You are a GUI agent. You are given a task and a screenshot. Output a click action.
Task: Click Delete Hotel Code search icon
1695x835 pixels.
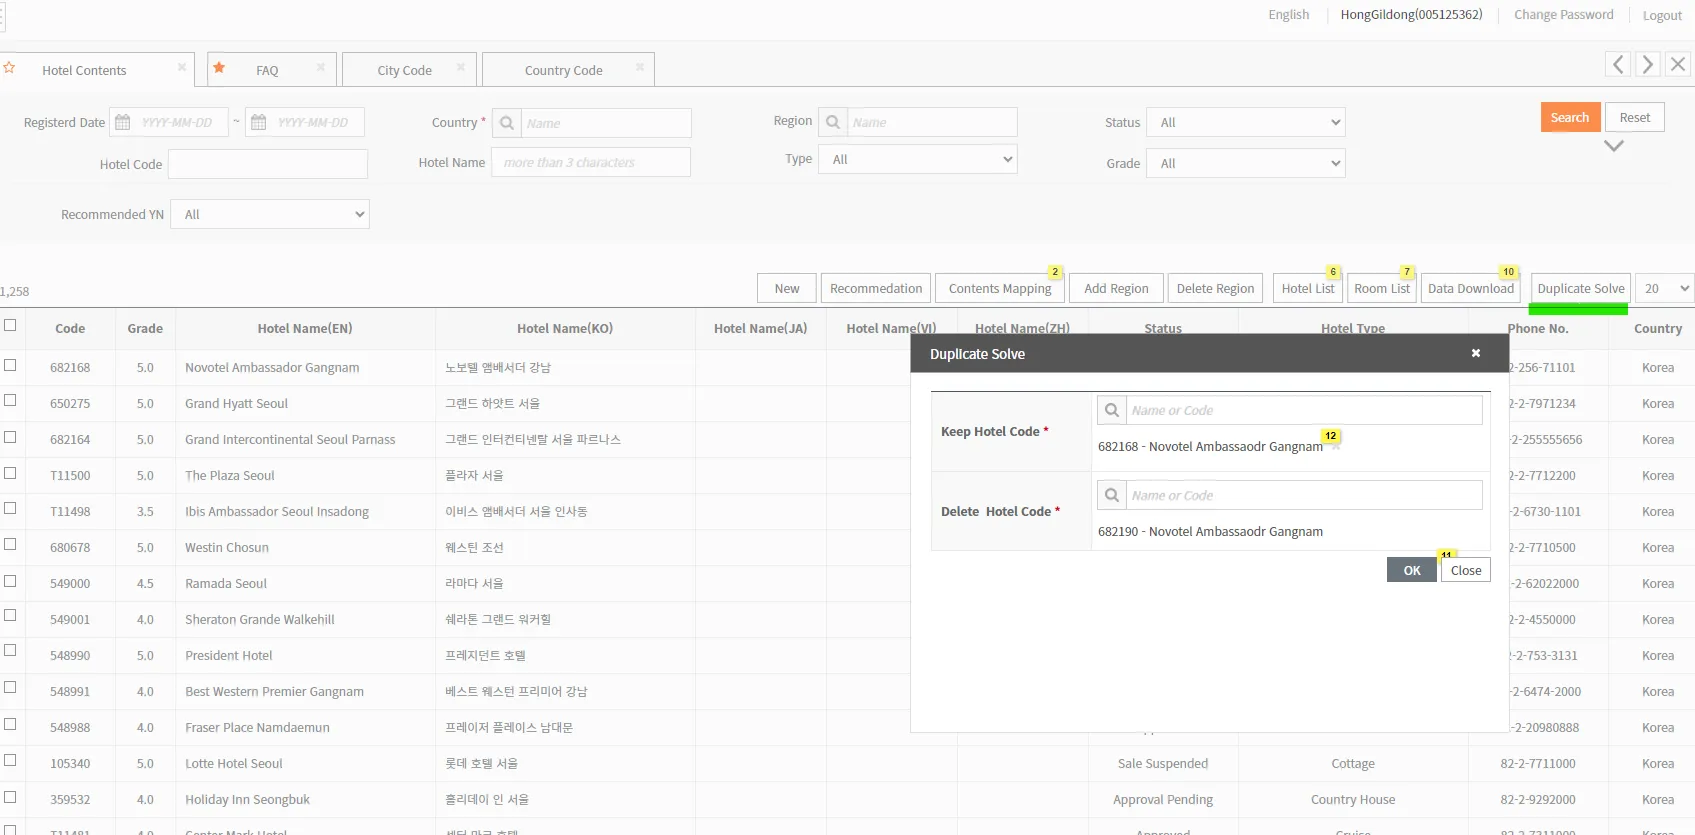[1111, 495]
